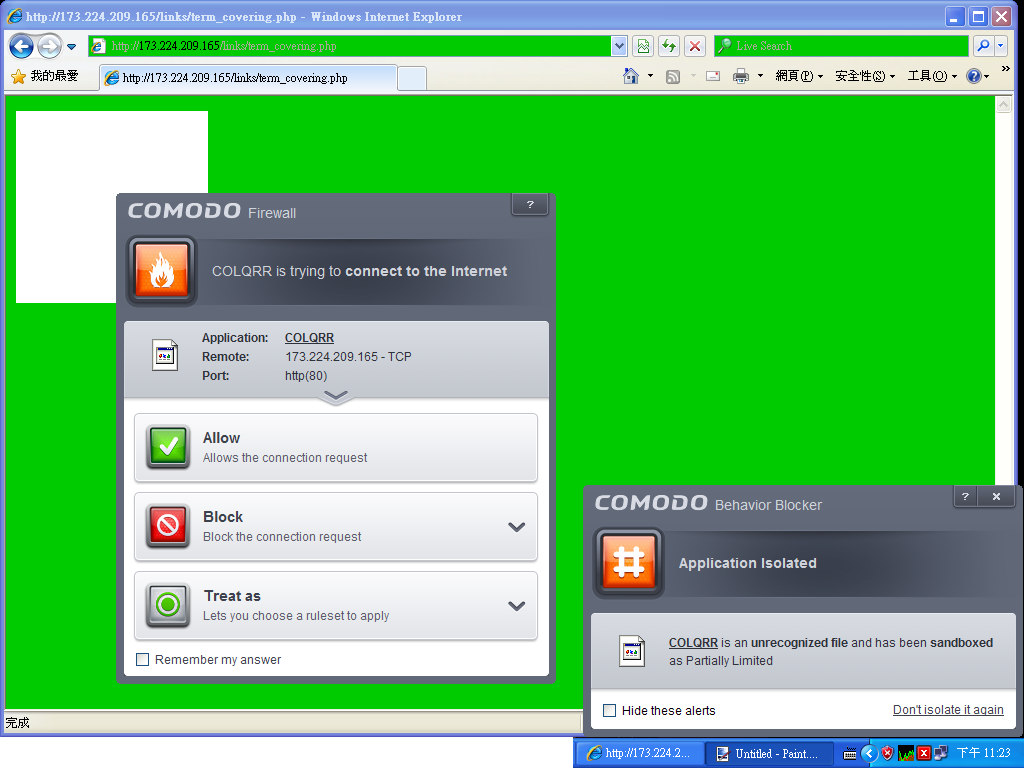Click the green graph monitor tray icon
1024x768 pixels.
coord(906,754)
